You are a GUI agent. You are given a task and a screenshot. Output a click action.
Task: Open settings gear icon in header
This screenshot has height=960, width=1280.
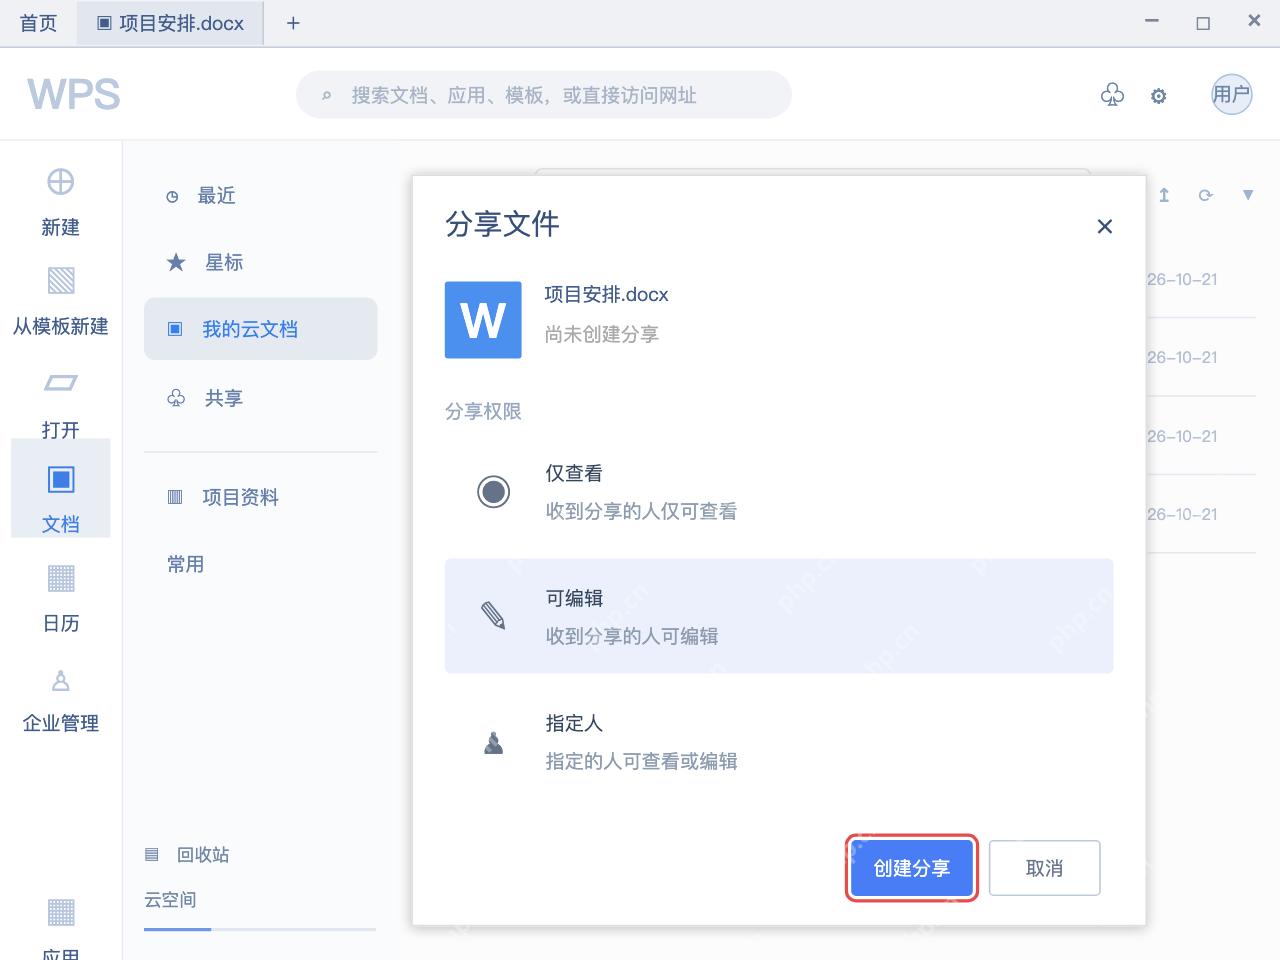[1158, 96]
